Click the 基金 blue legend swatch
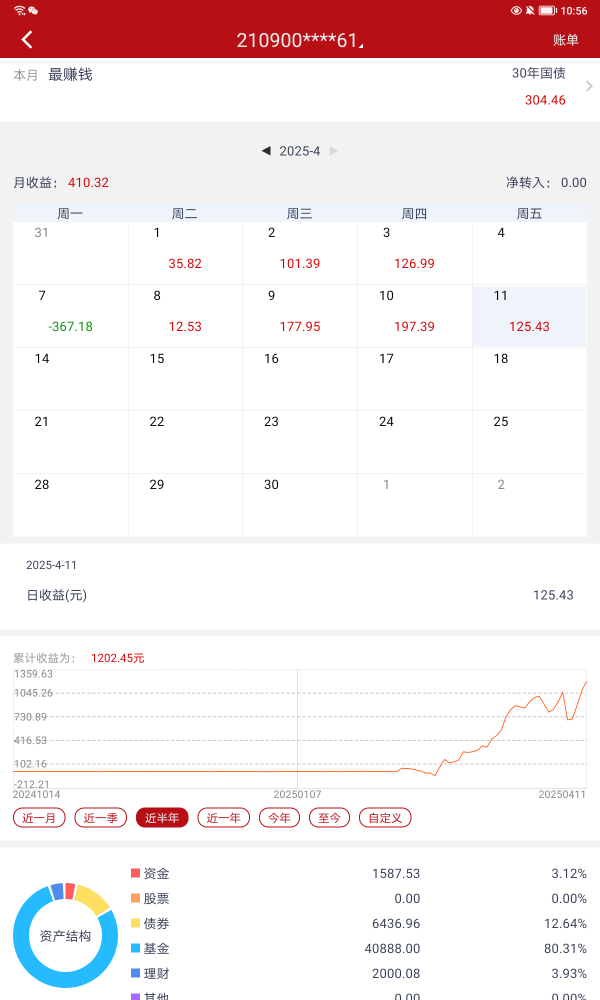The width and height of the screenshot is (600, 1000). 136,948
